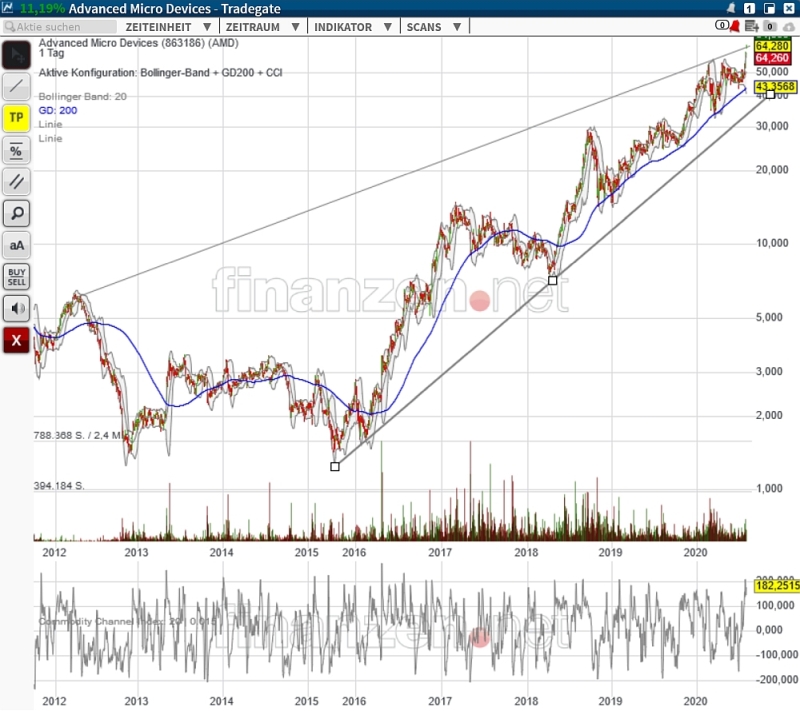Toggle the speaker sound icon
Image resolution: width=800 pixels, height=711 pixels.
16,309
